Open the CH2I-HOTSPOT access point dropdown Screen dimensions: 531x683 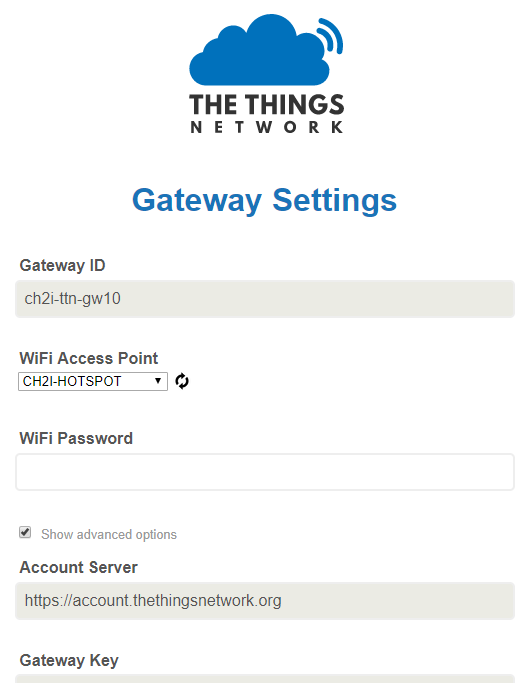(93, 381)
